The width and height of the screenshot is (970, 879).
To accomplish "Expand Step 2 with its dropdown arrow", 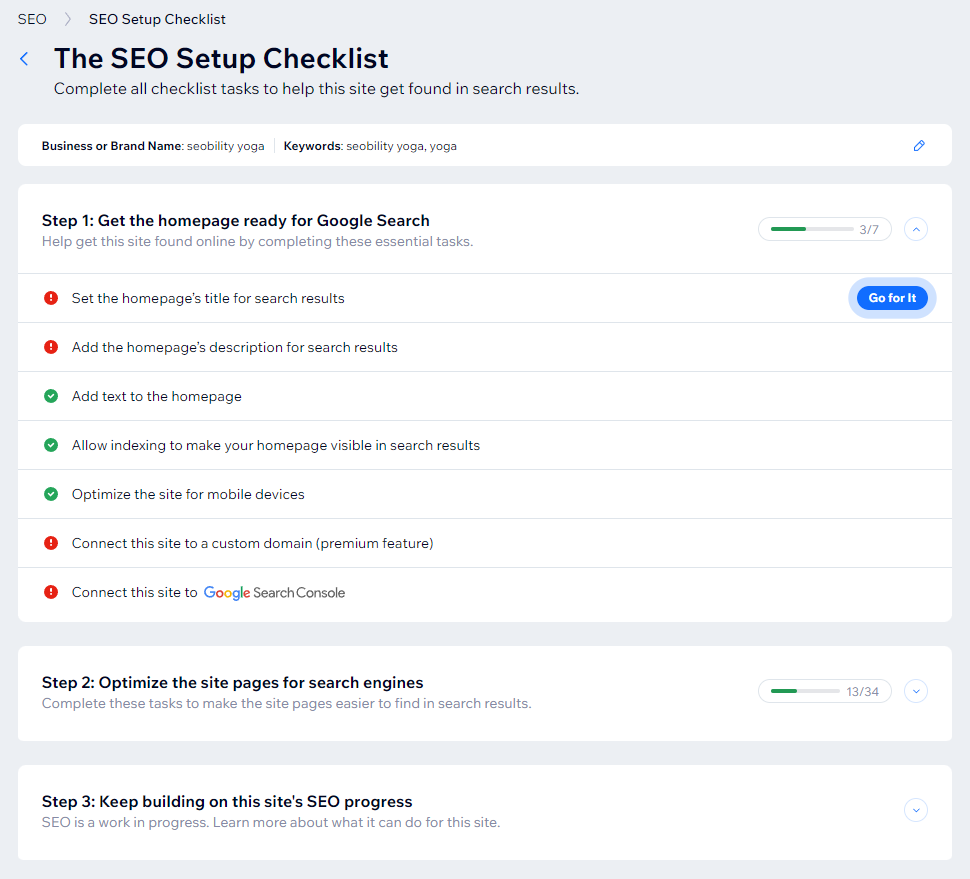I will (915, 691).
